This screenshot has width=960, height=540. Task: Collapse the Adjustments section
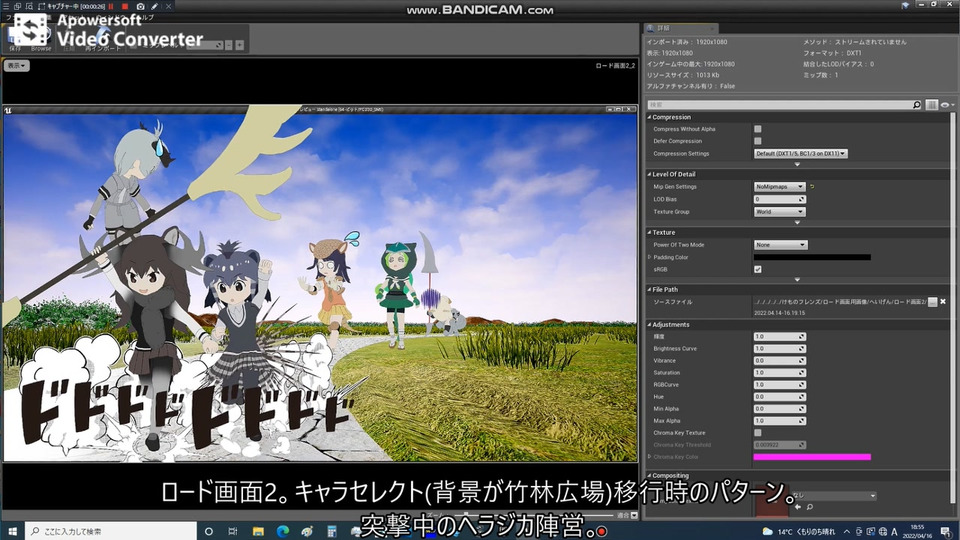point(650,324)
